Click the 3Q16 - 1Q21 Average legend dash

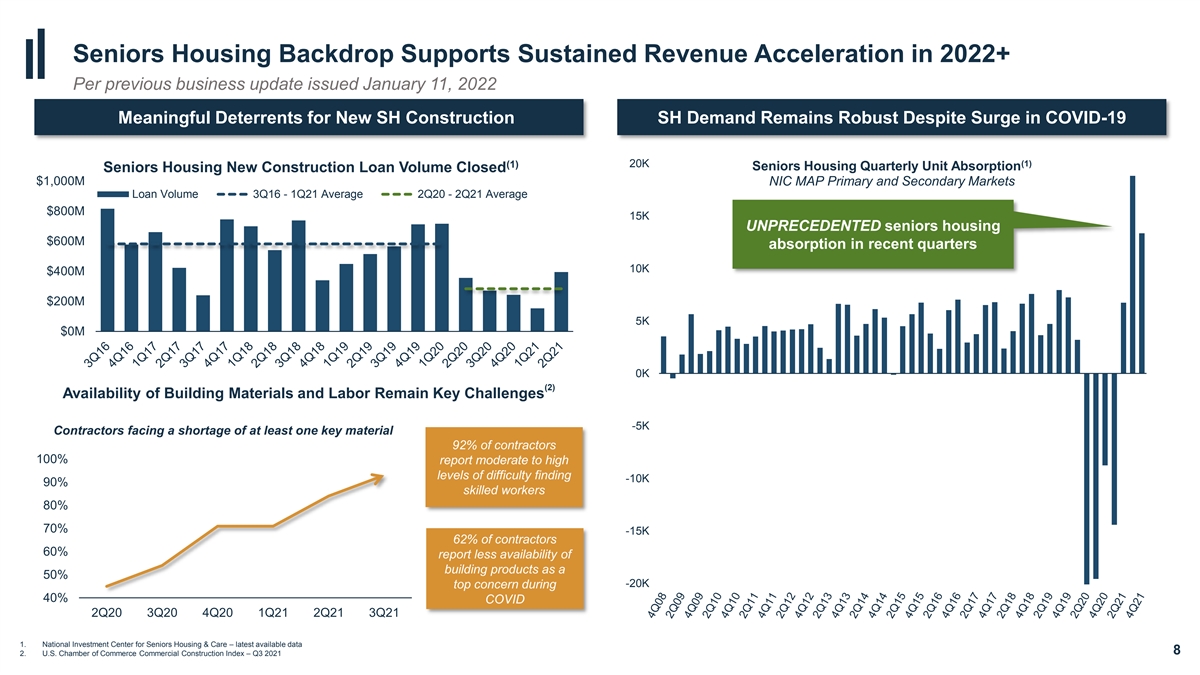233,194
